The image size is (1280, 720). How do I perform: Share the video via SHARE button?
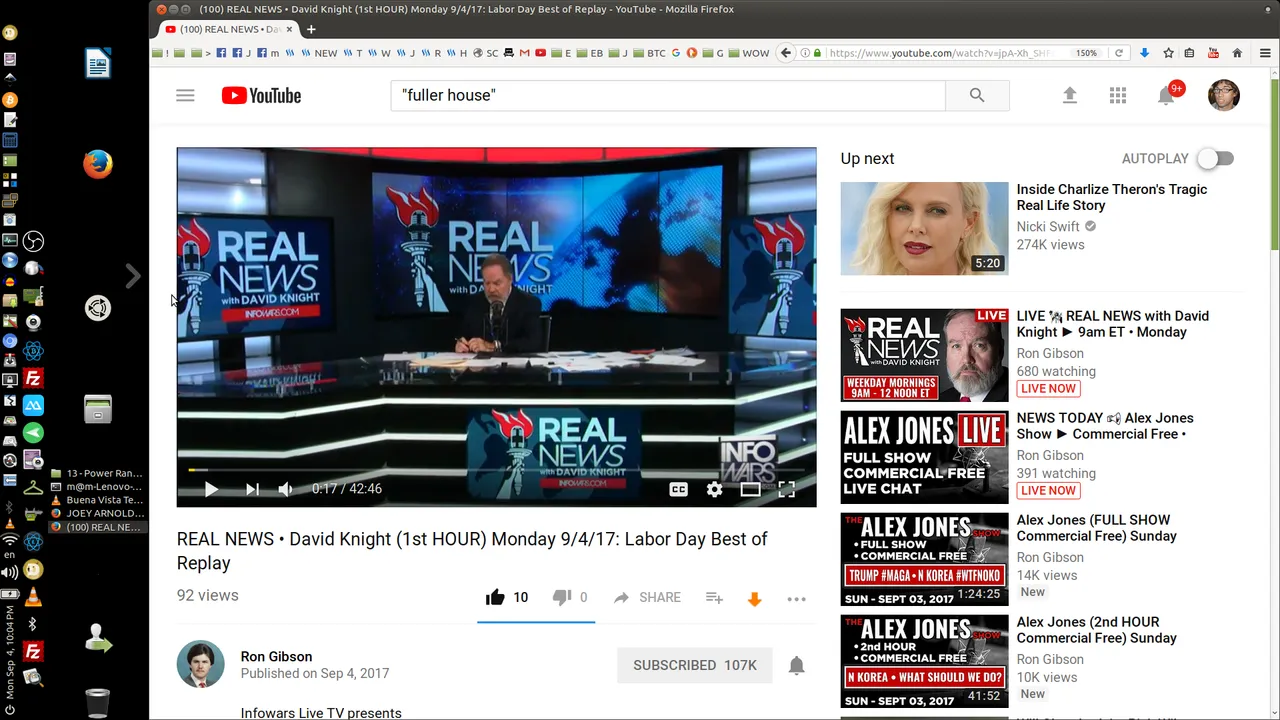click(x=647, y=598)
